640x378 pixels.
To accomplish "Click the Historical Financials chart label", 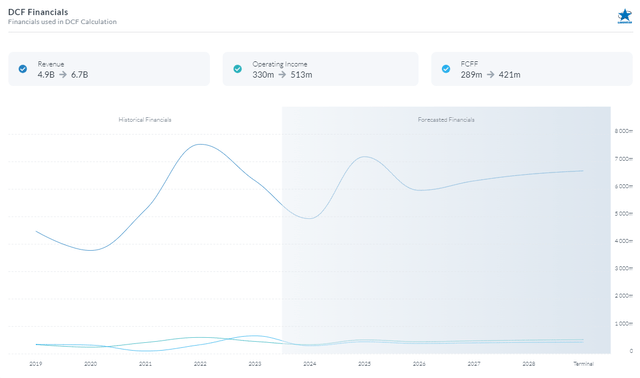I will click(145, 120).
